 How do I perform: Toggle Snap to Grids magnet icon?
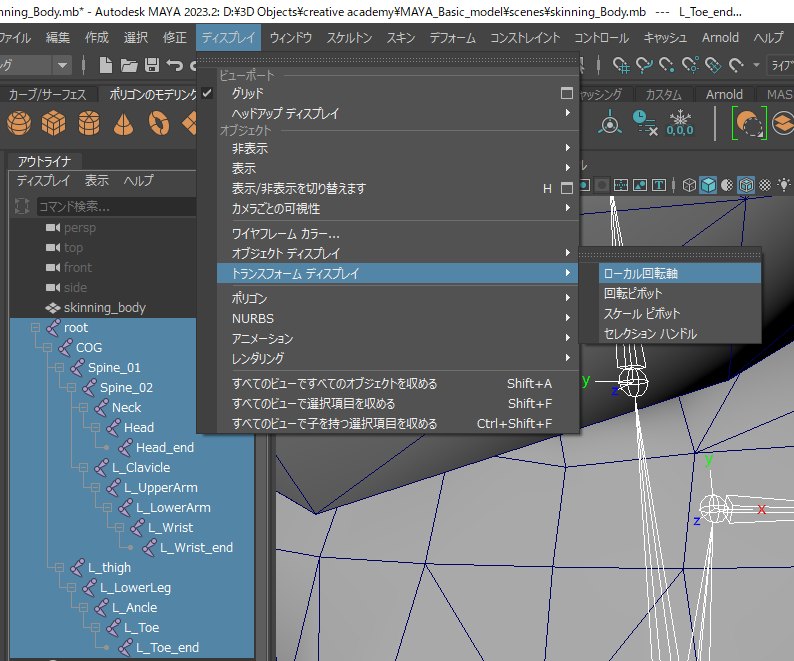(x=621, y=65)
